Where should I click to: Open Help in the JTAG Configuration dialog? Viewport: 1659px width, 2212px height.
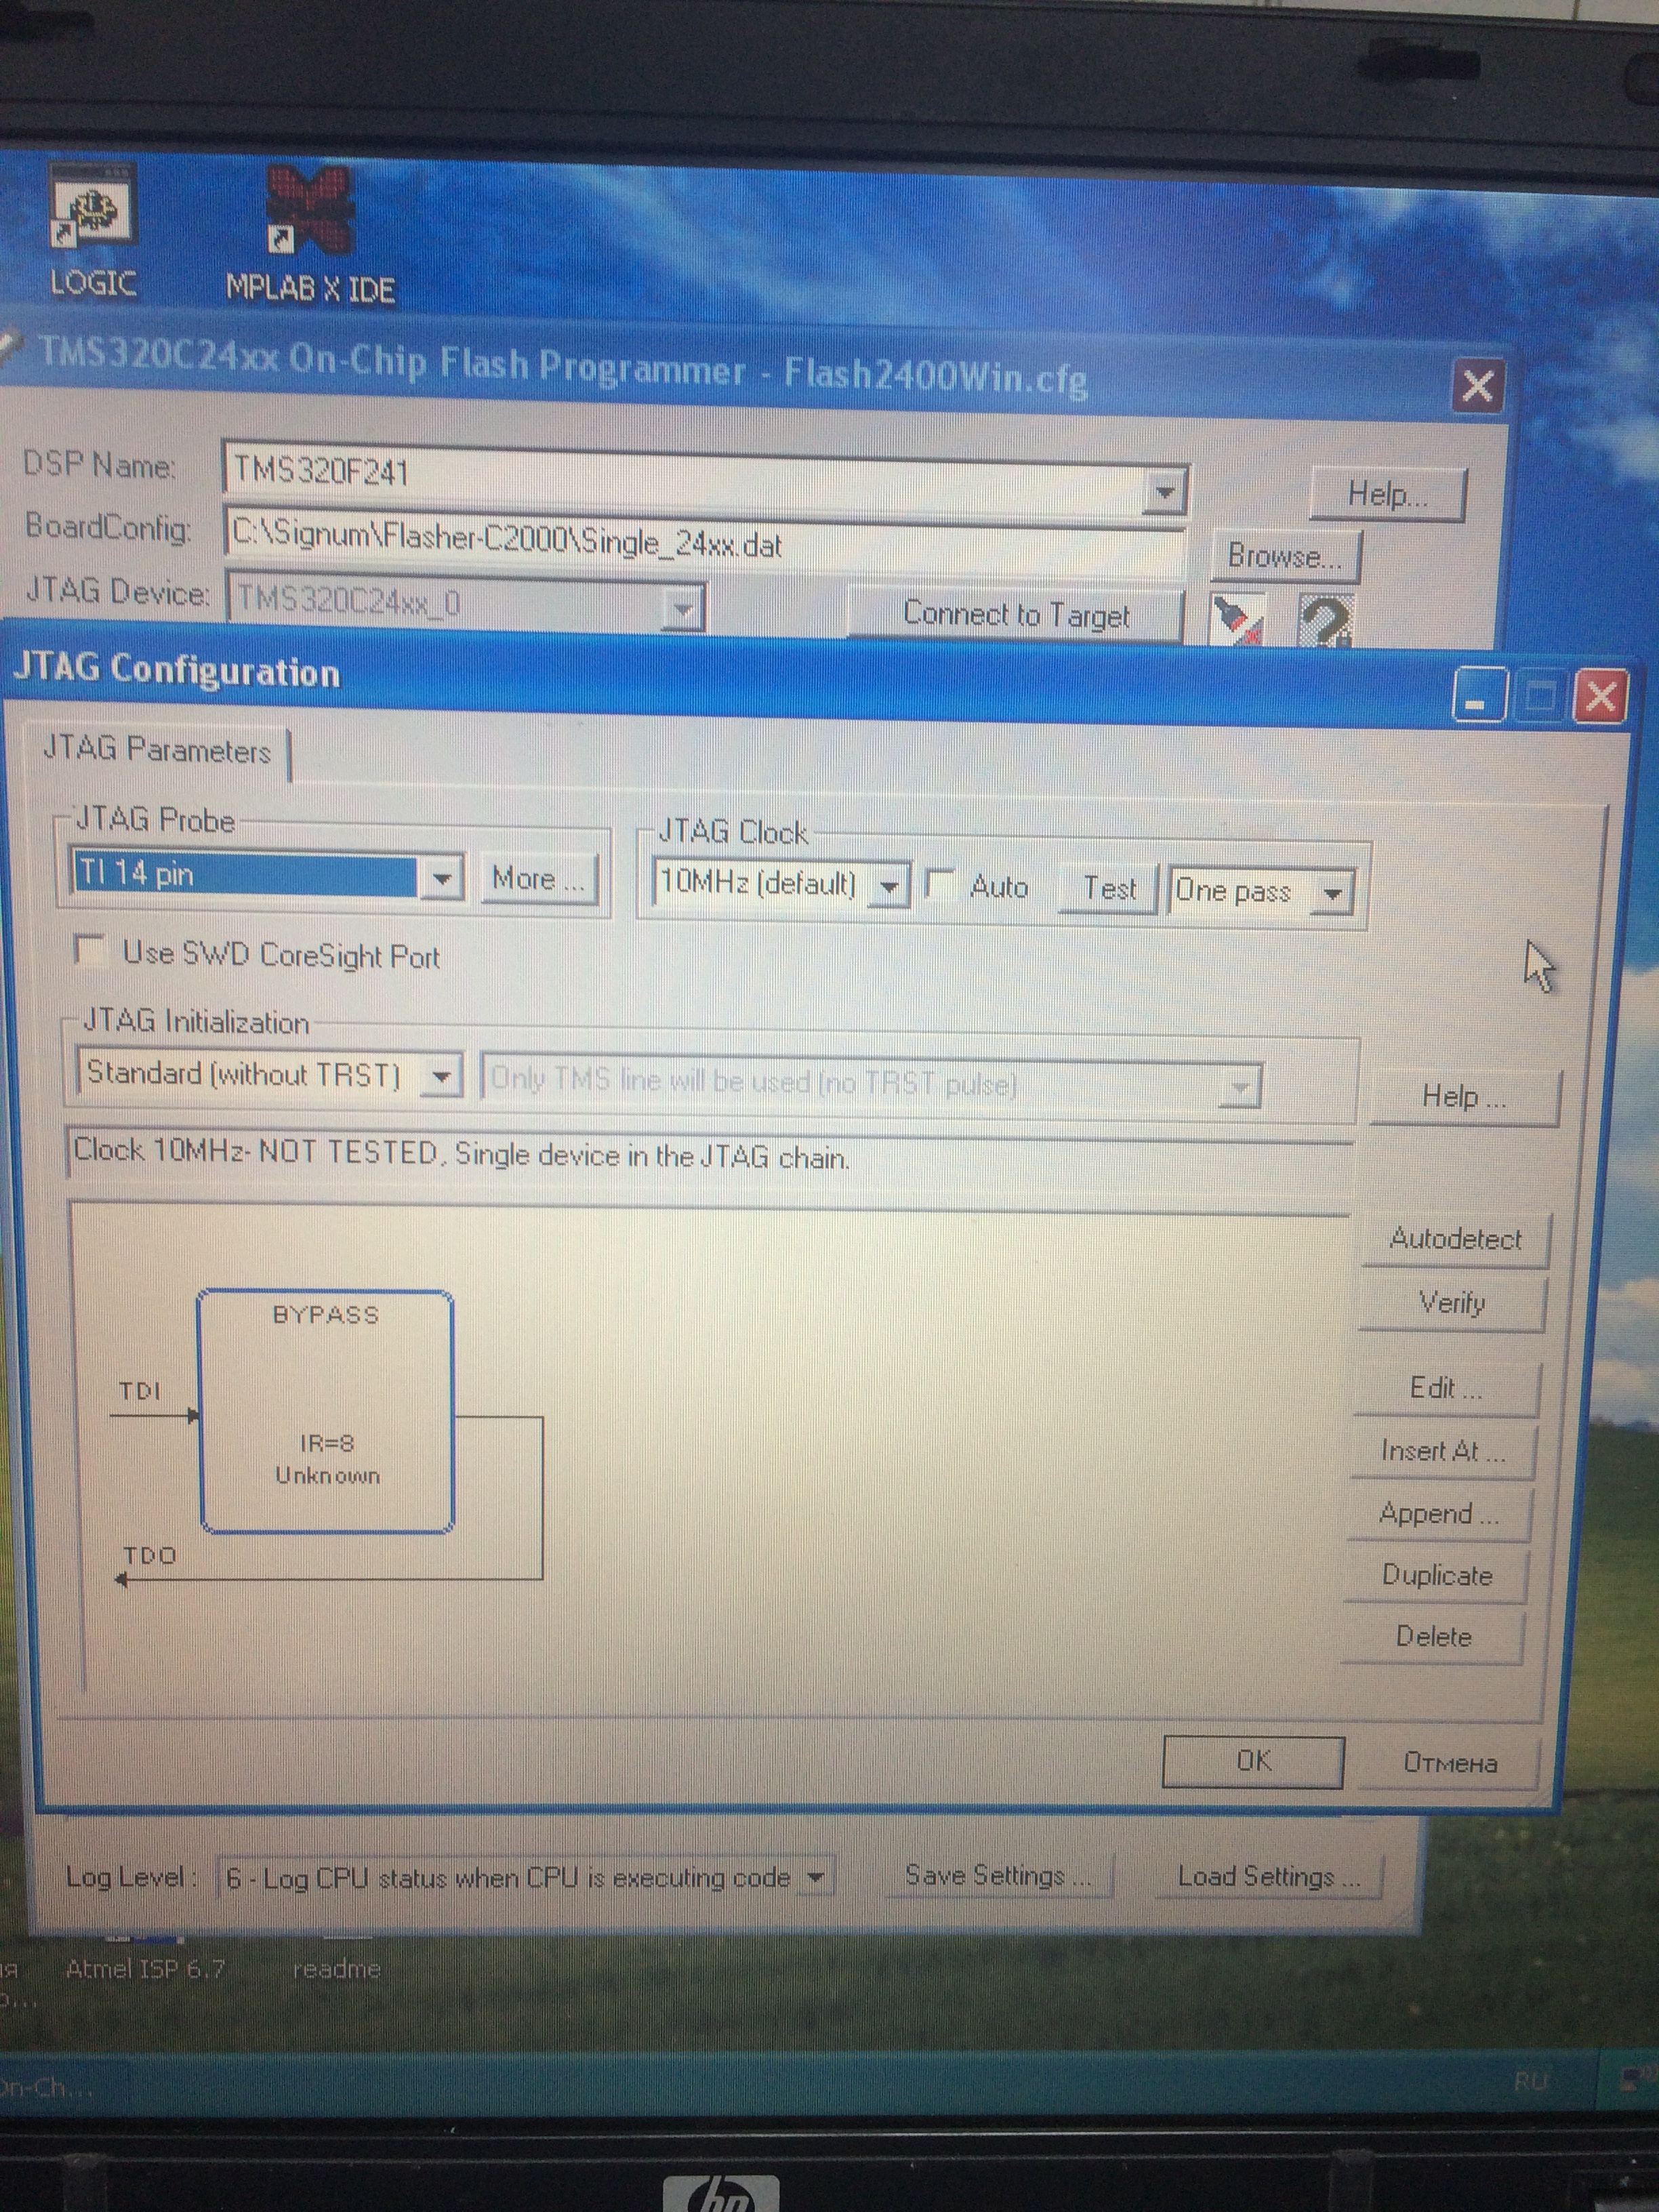[1464, 1097]
